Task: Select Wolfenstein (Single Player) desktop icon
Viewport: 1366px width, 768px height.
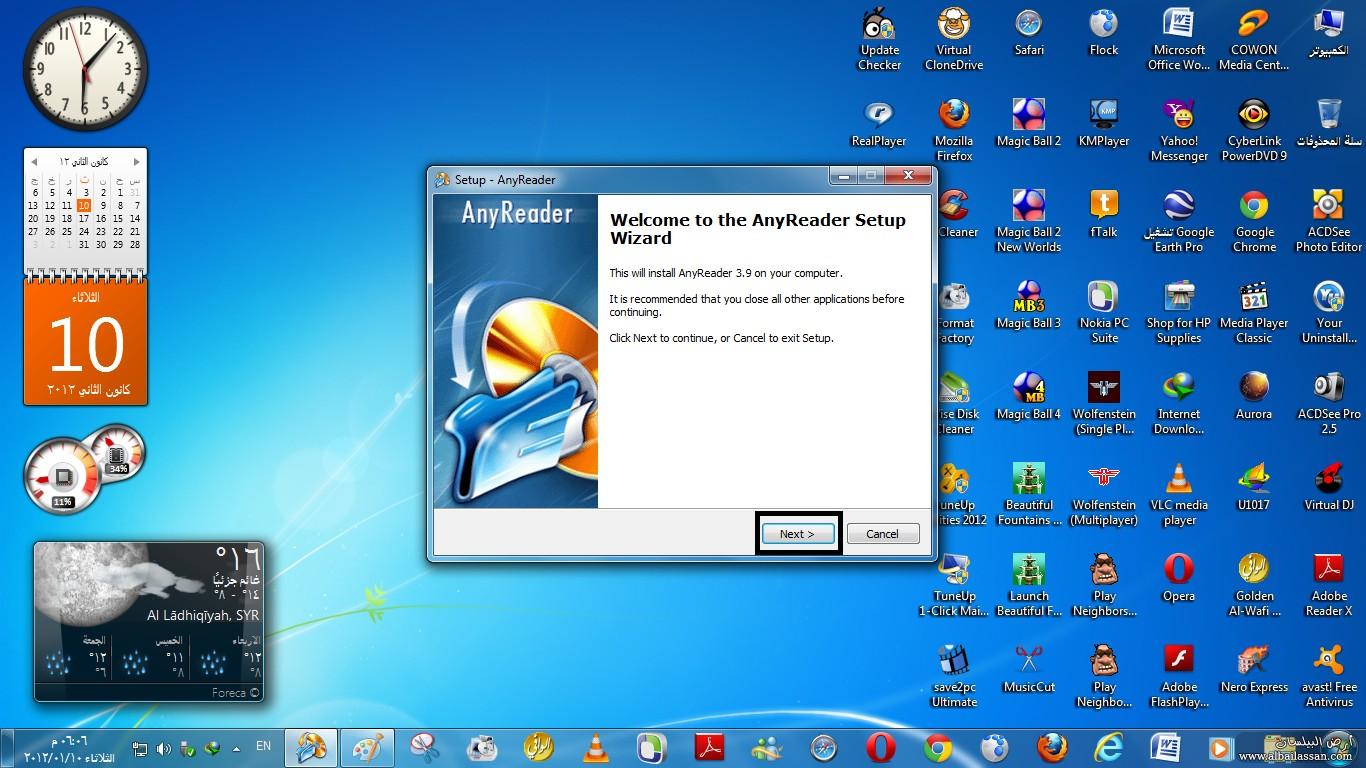Action: click(1104, 404)
